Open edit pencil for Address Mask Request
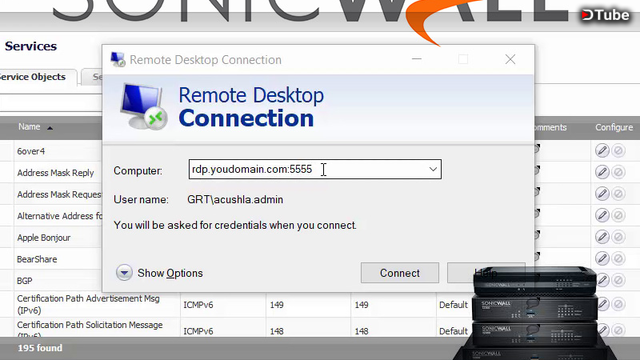The height and width of the screenshot is (360, 640). pyautogui.click(x=602, y=193)
